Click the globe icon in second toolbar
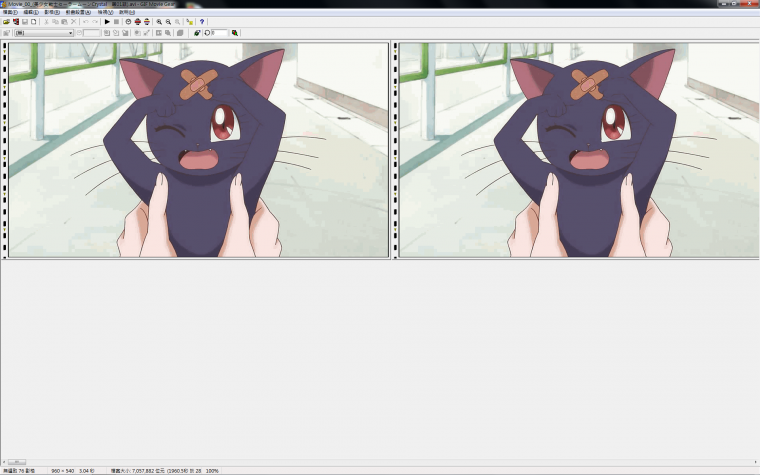Viewport: 760px width, 475px height. 197,33
